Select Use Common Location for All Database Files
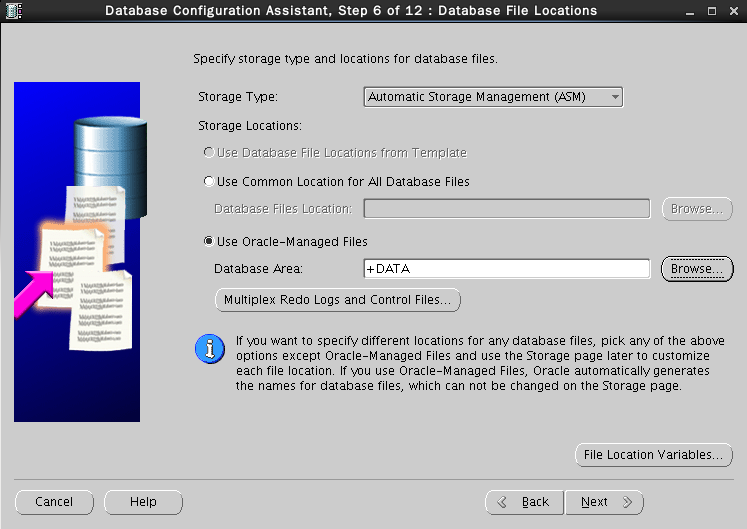Screen dimensions: 747x529 point(209,182)
